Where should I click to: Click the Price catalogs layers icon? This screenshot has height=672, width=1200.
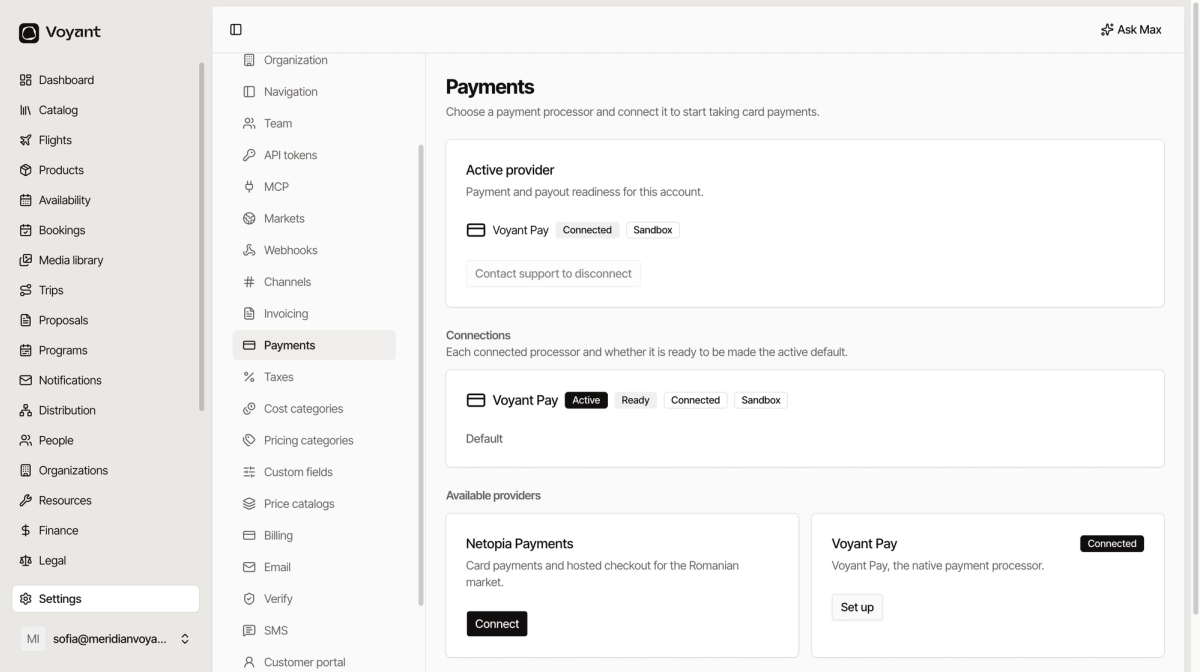pyautogui.click(x=249, y=504)
